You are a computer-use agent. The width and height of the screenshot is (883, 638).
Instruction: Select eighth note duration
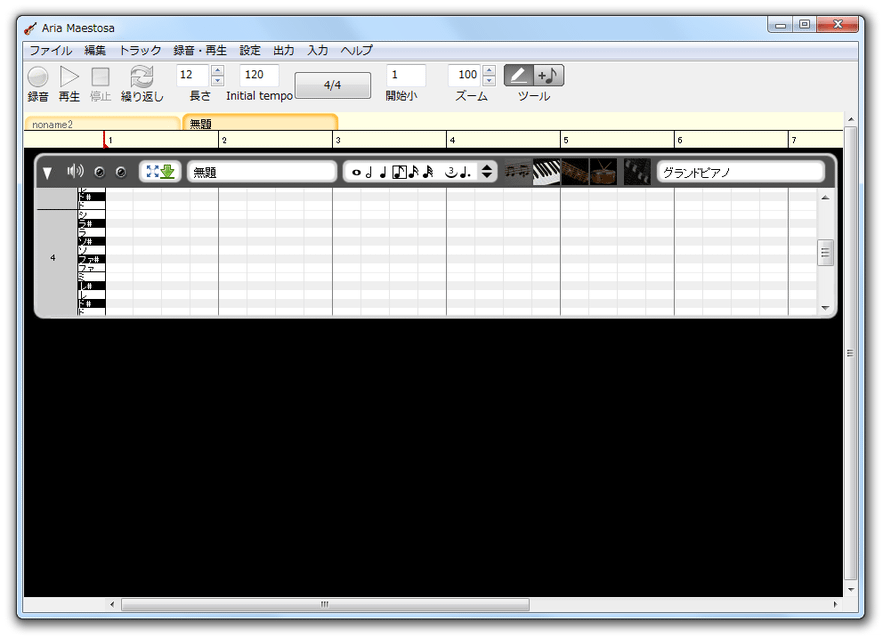point(399,172)
